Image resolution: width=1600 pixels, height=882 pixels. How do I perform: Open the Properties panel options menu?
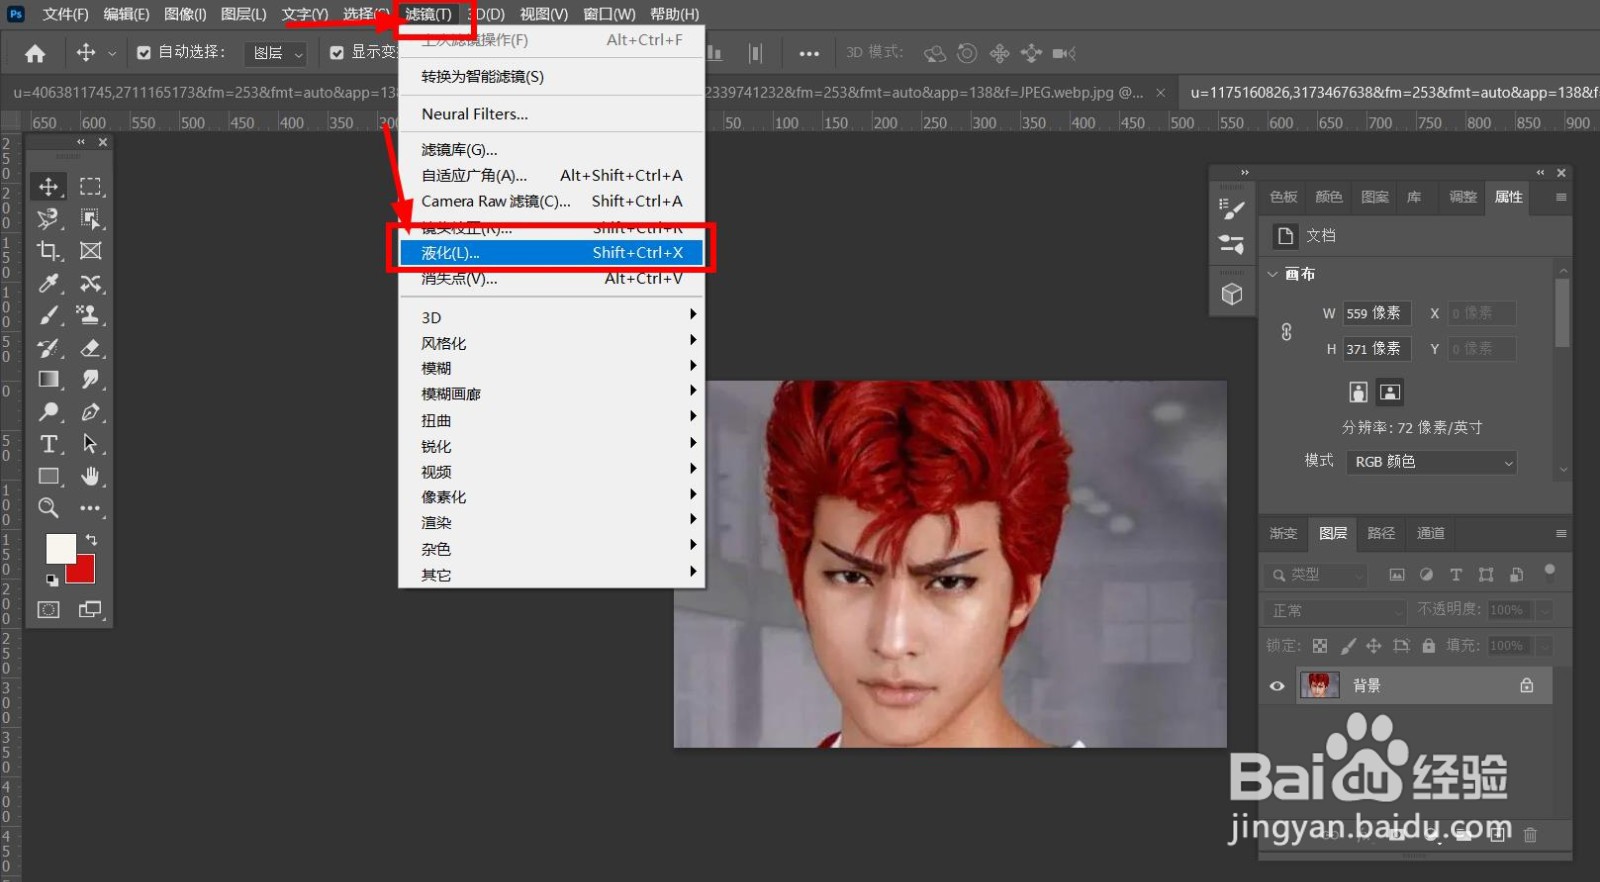click(x=1561, y=197)
